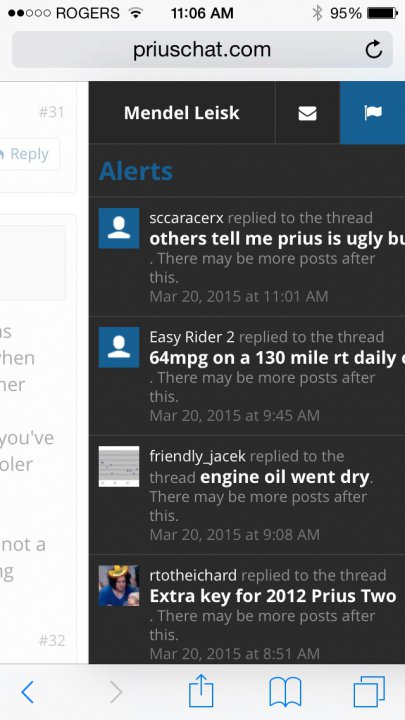
Task: Open Easy Rider 2 default avatar
Action: point(119,347)
